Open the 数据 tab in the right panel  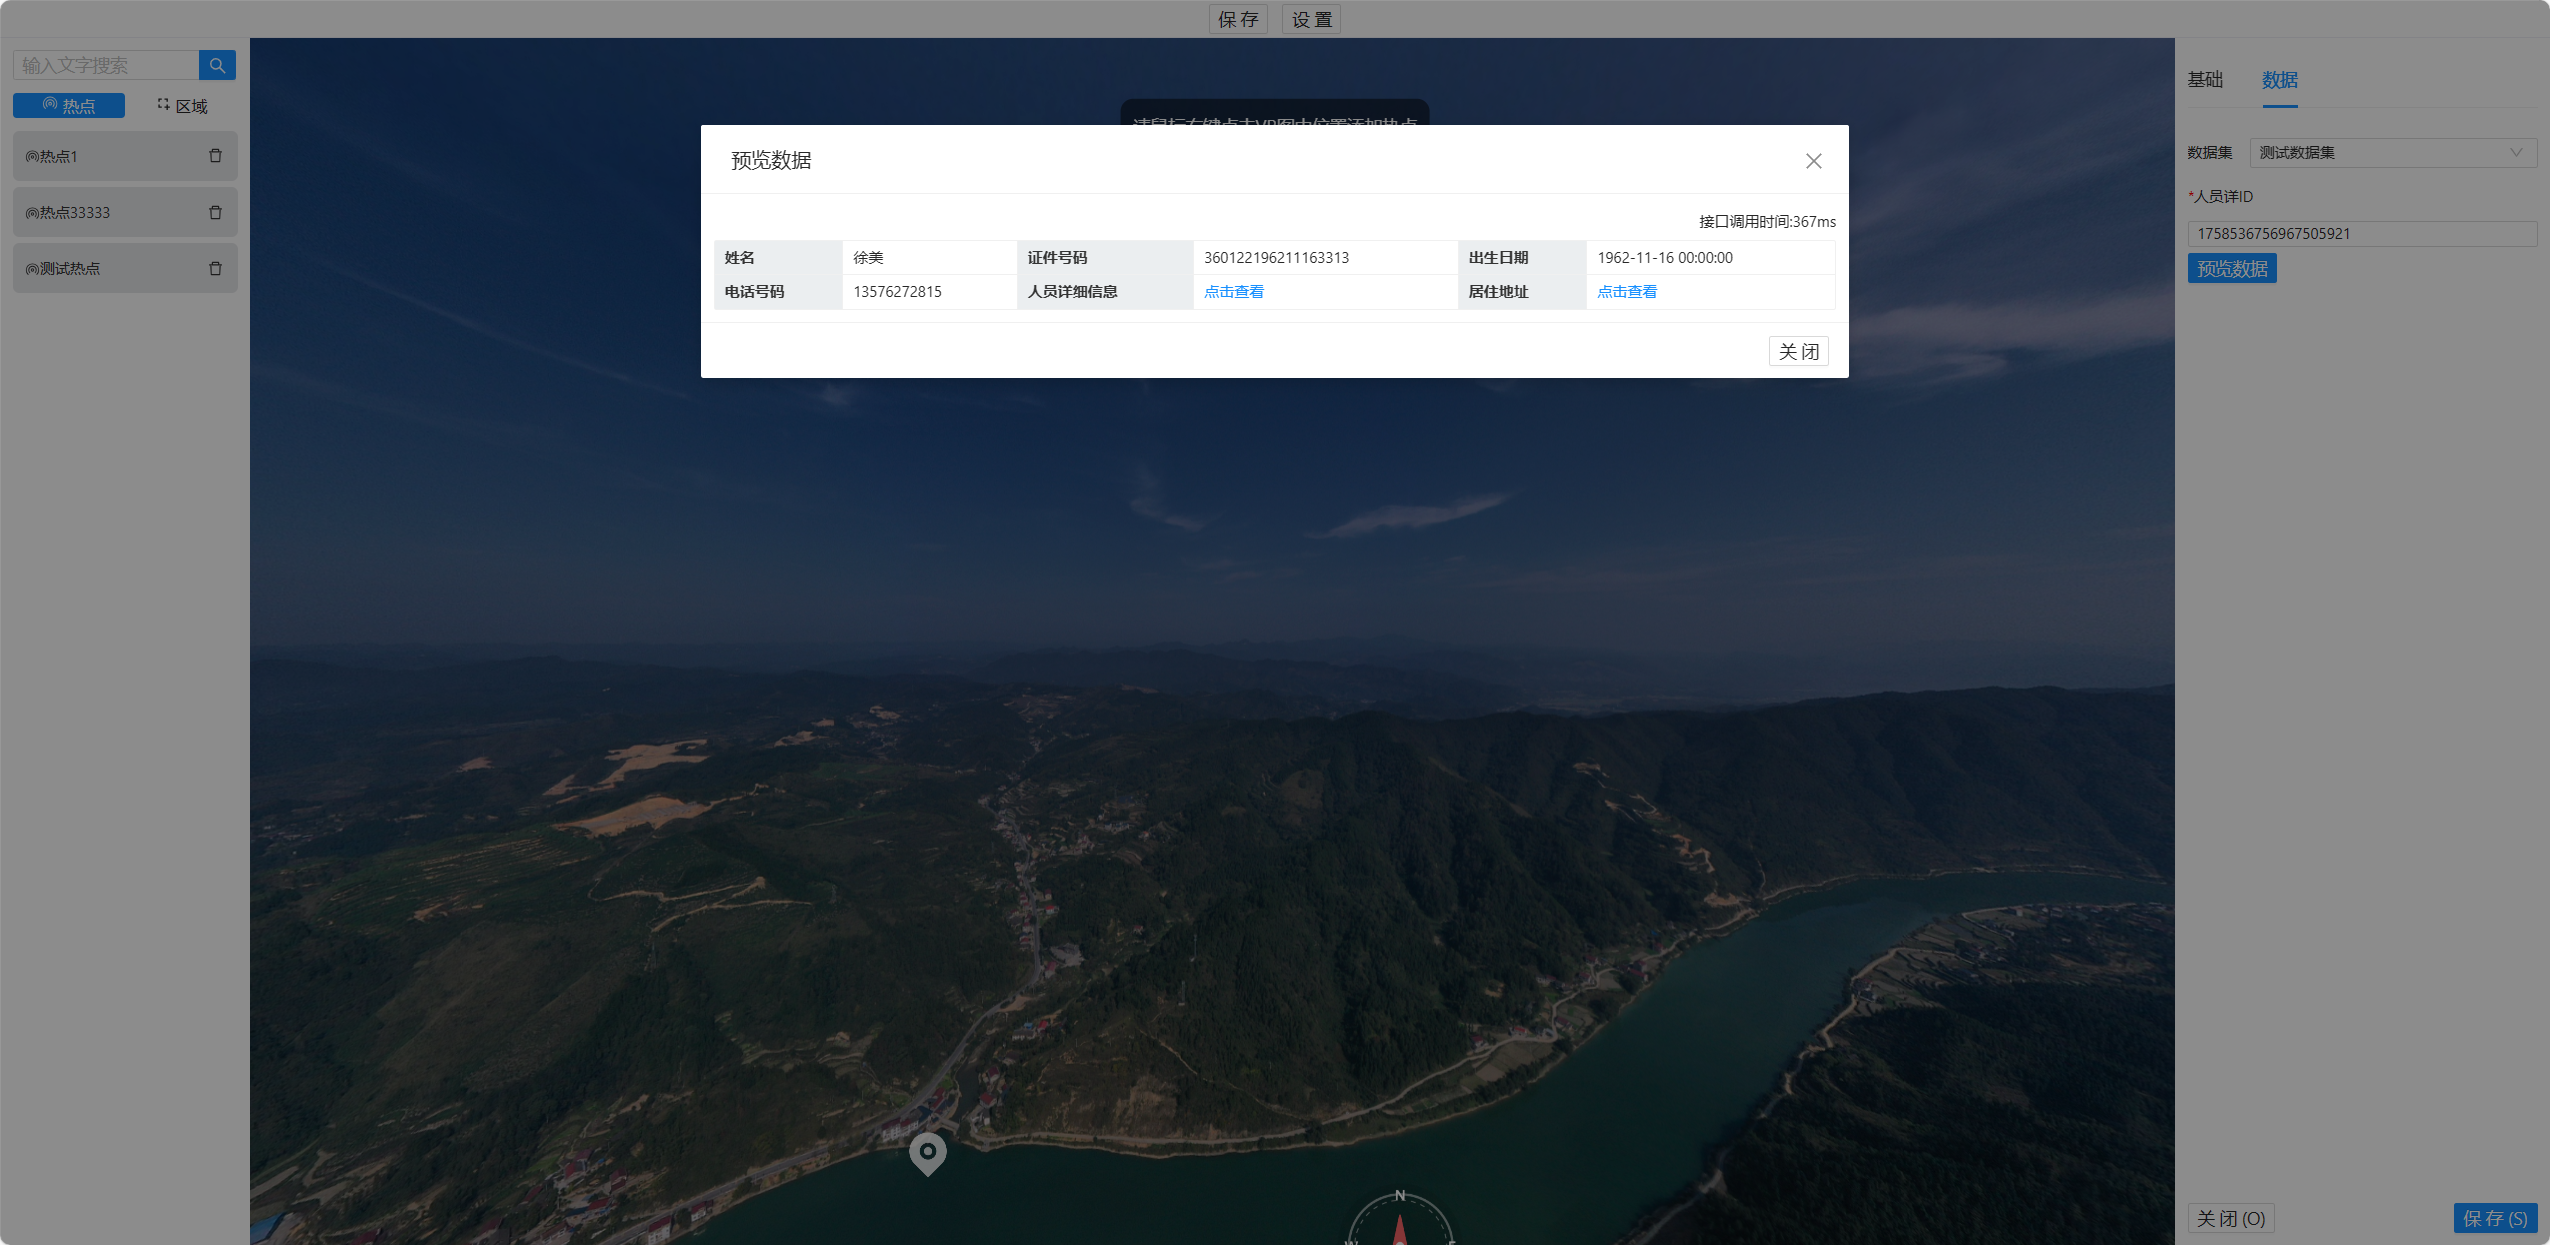coord(2280,80)
